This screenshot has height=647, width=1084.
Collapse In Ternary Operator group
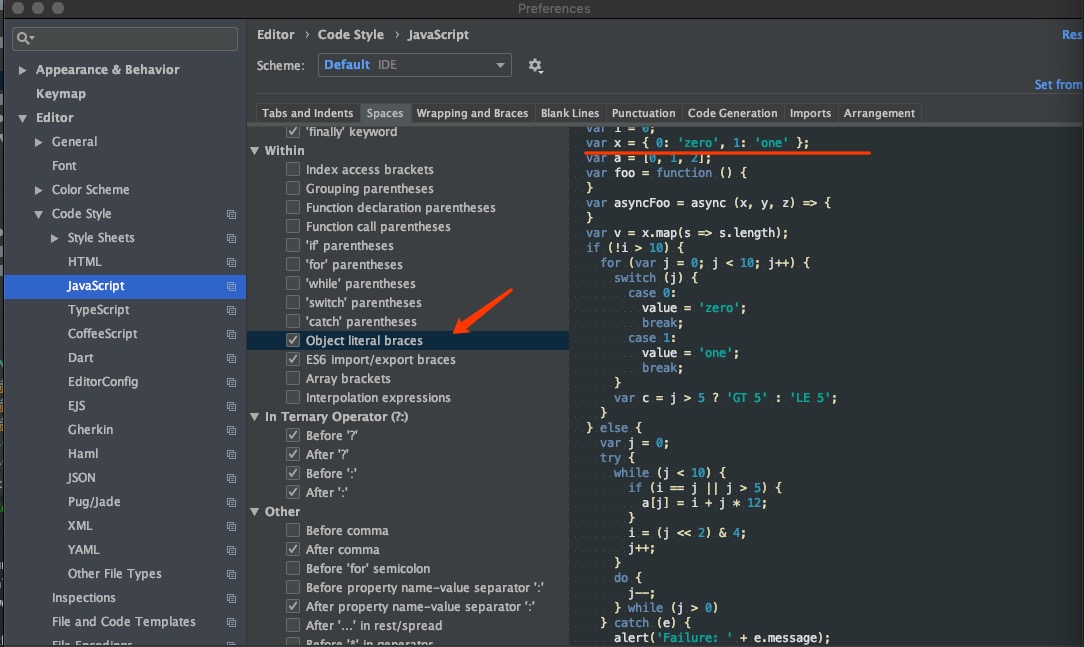click(x=254, y=417)
